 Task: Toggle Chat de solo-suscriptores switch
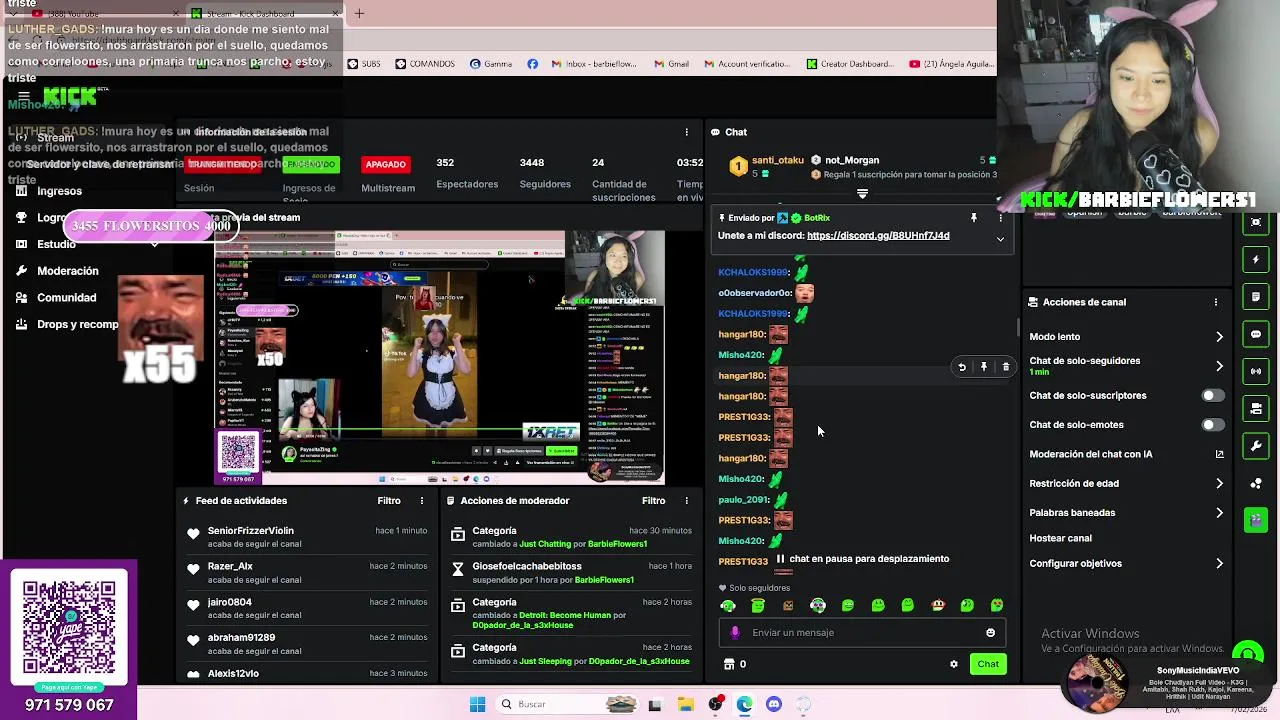[x=1212, y=396]
